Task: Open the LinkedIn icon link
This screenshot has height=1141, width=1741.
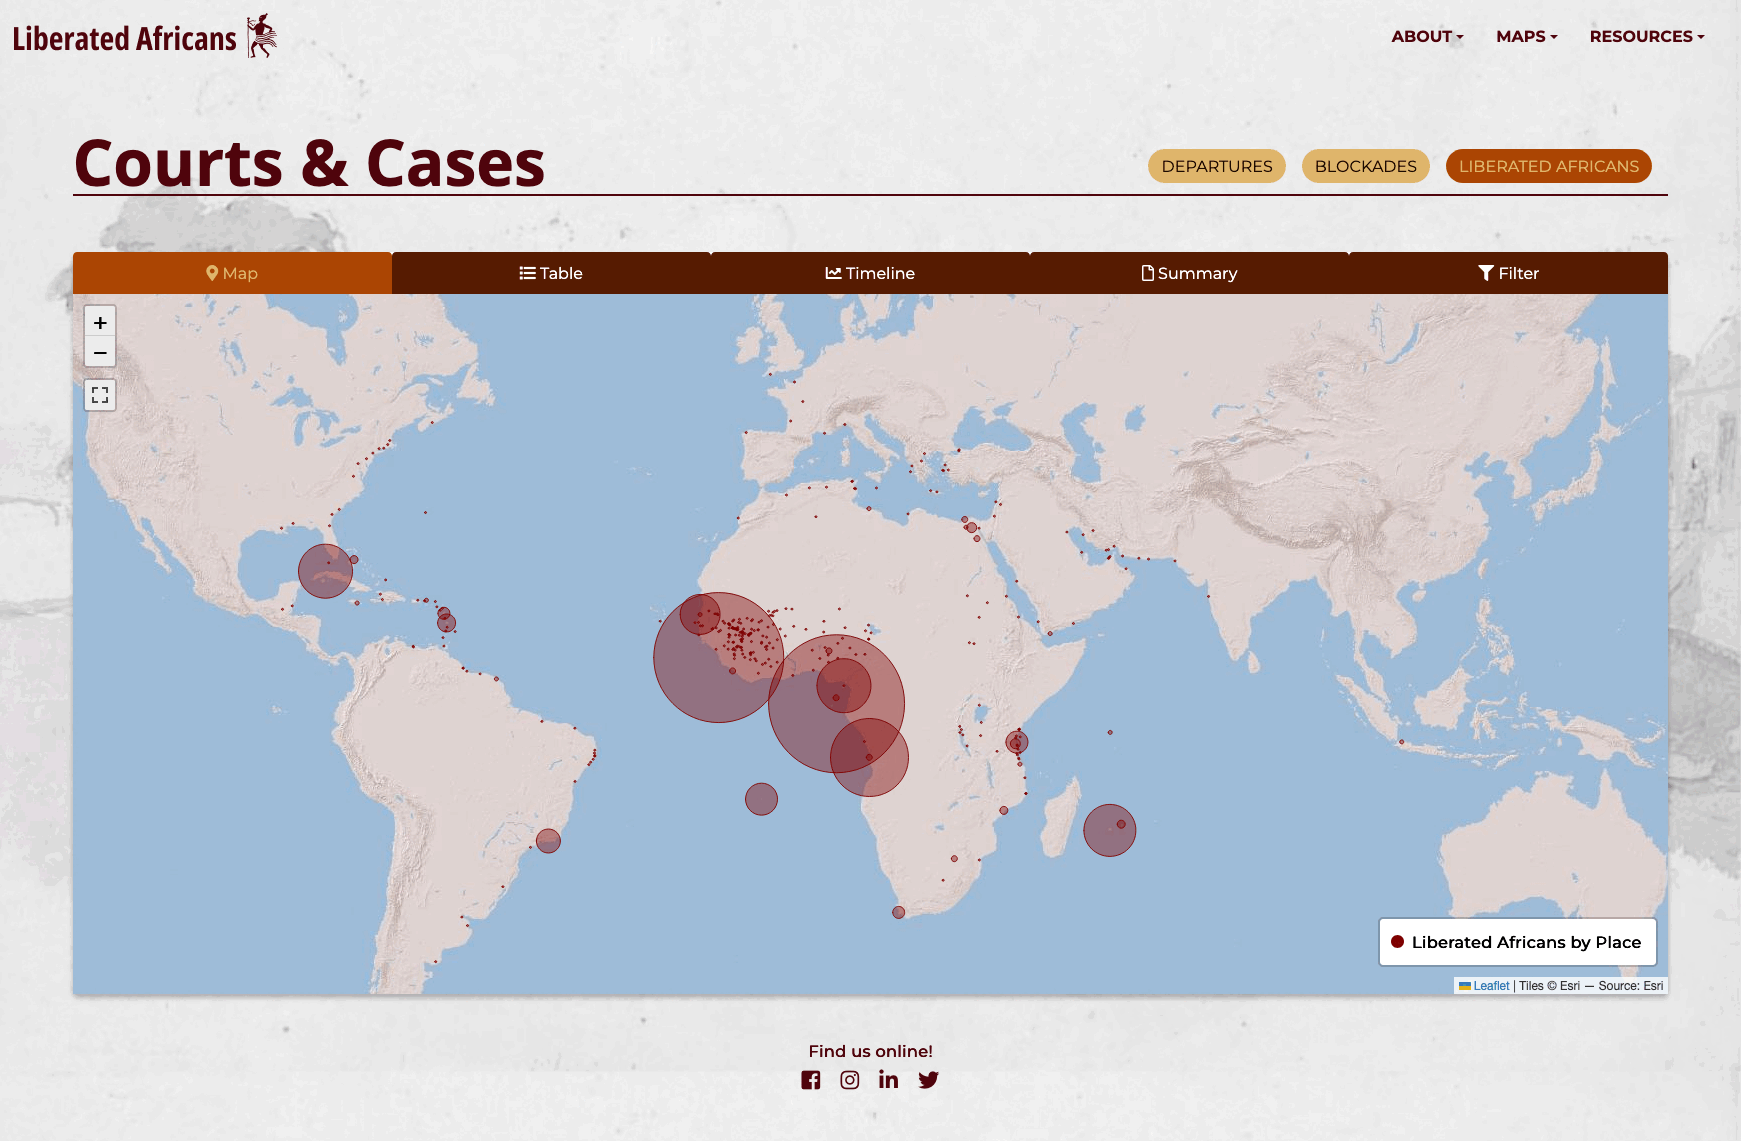Action: coord(888,1080)
